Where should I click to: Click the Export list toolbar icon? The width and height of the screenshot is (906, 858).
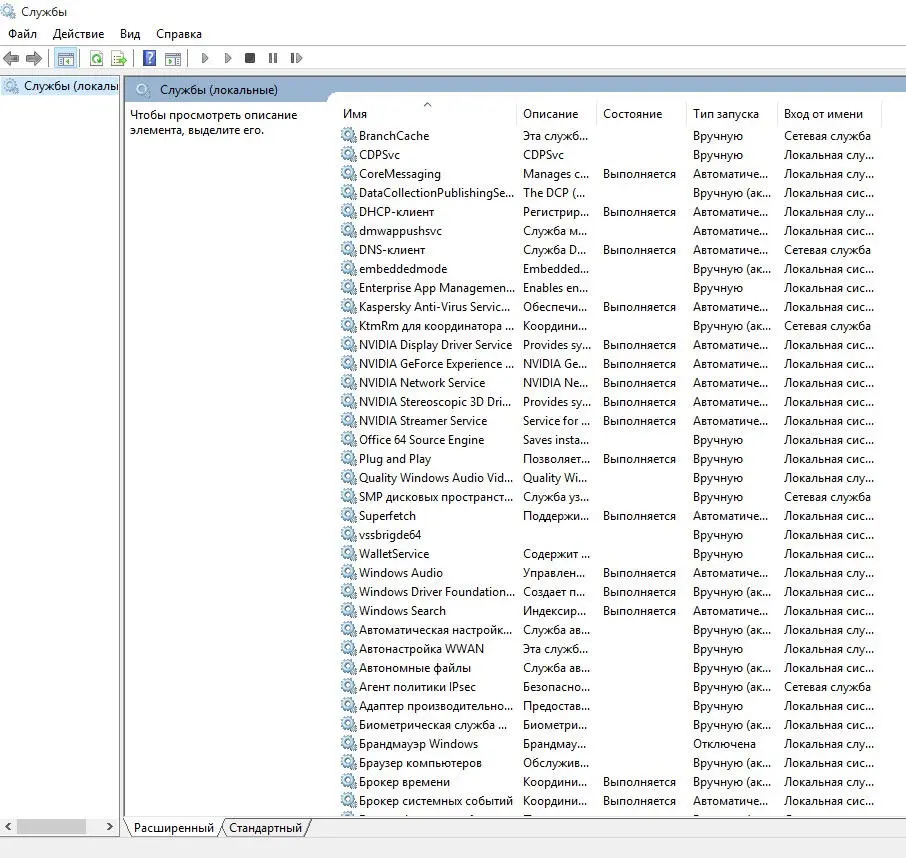(x=119, y=58)
